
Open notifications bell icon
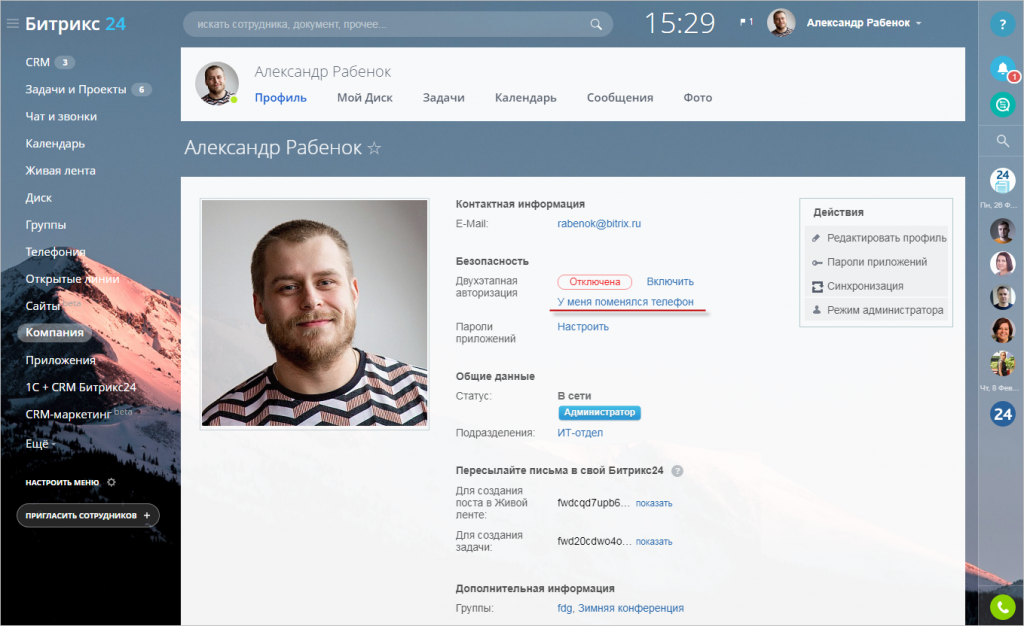1002,69
